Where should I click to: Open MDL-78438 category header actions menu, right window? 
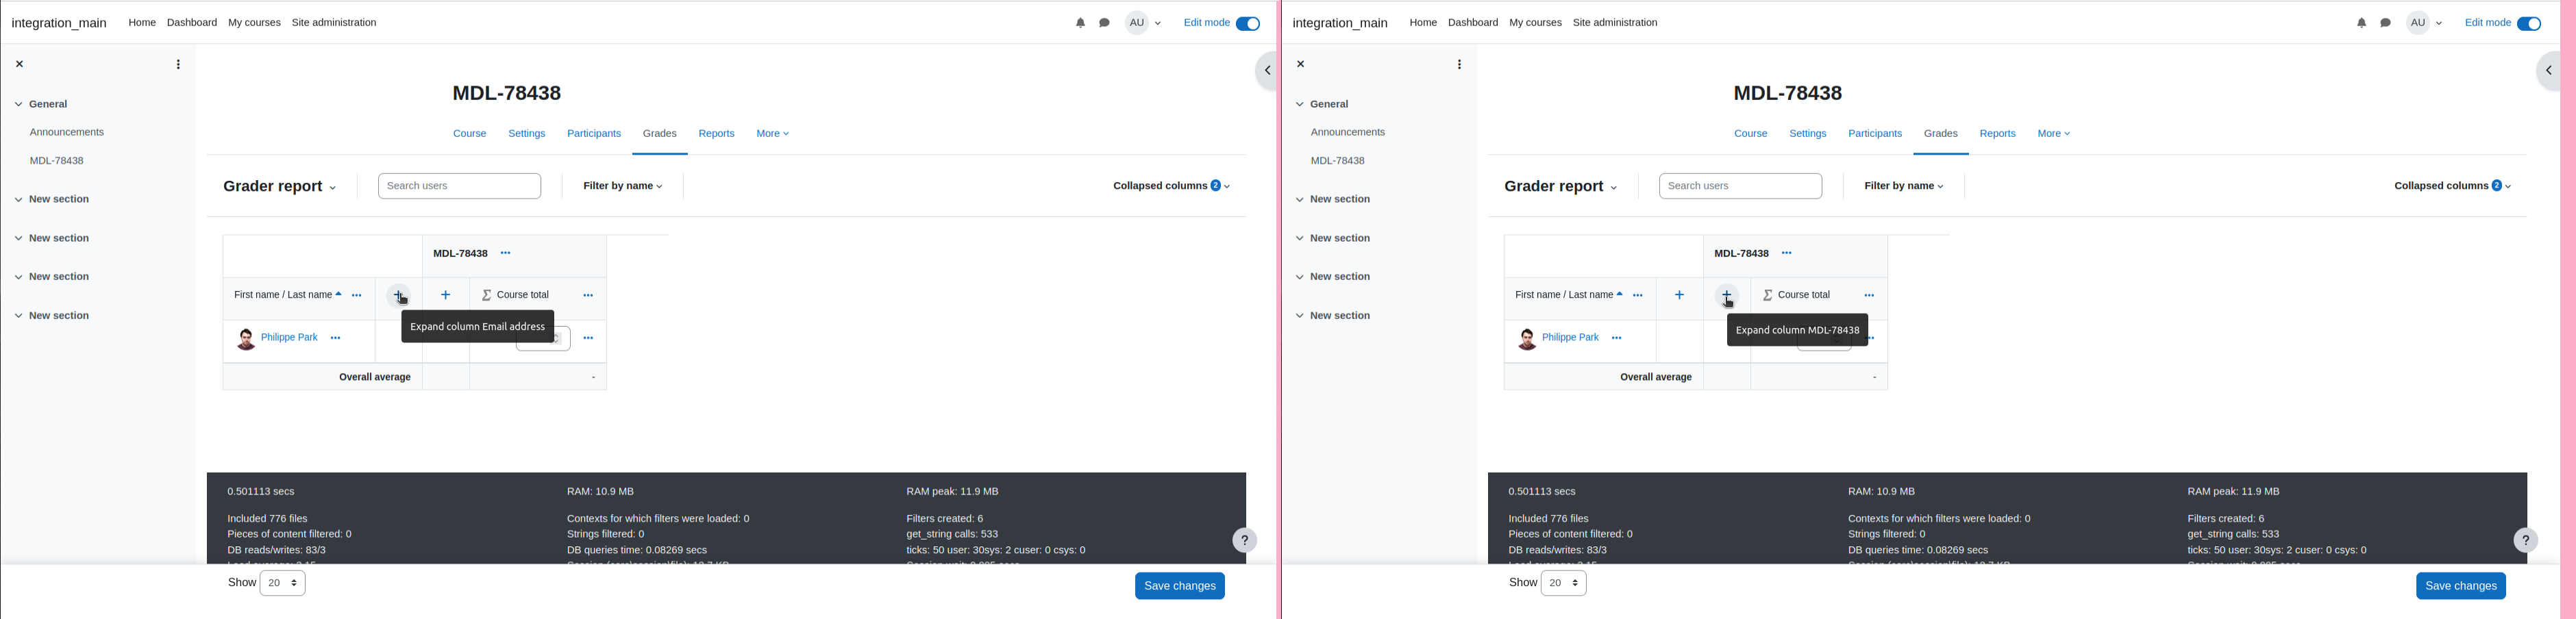pyautogui.click(x=1787, y=253)
